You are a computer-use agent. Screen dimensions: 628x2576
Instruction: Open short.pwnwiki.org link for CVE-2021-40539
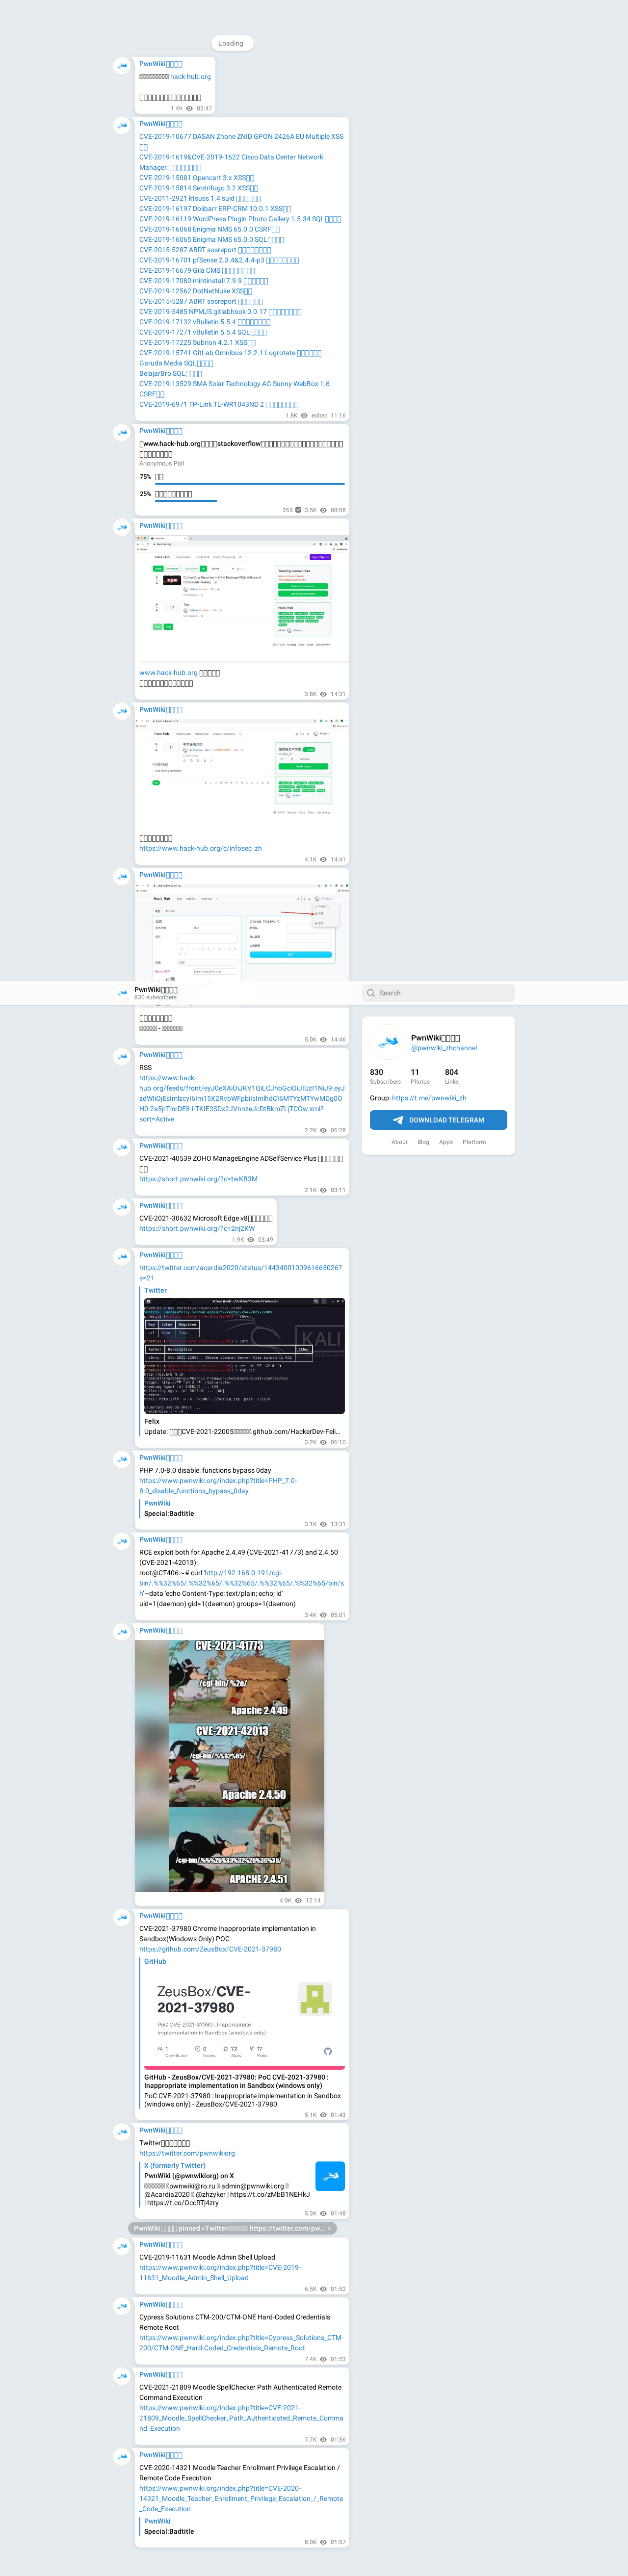coord(198,1179)
